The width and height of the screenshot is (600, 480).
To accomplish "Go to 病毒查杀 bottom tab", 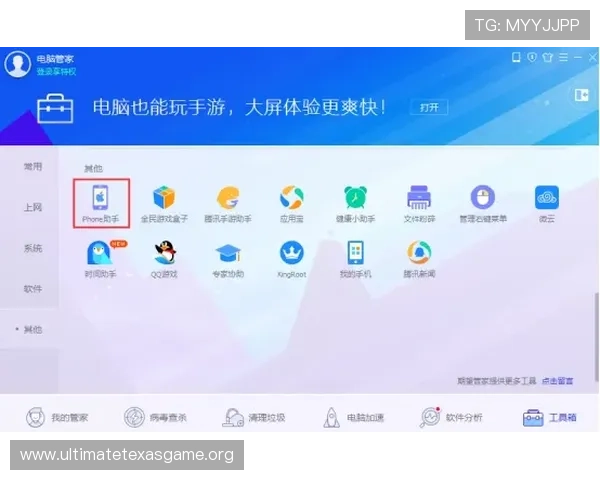I will [155, 417].
